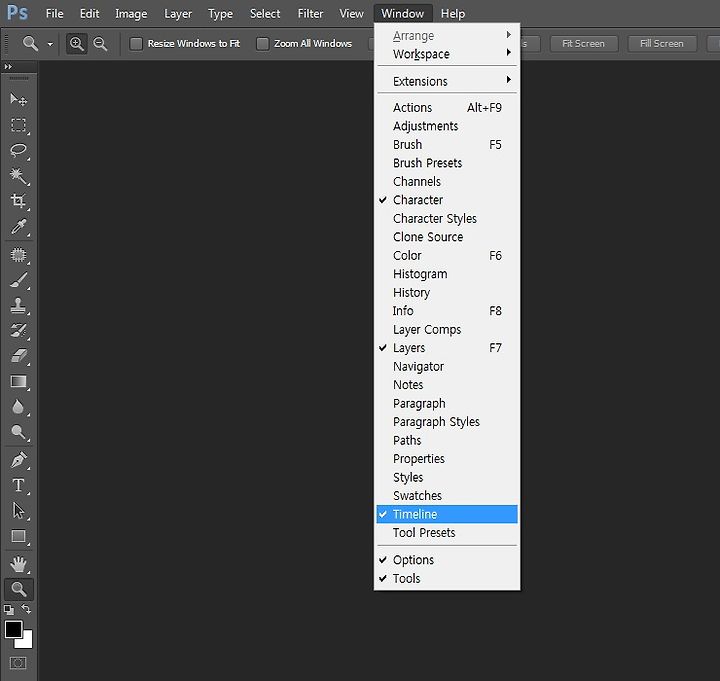
Task: Hide the Options bar via menu
Action: click(447, 560)
